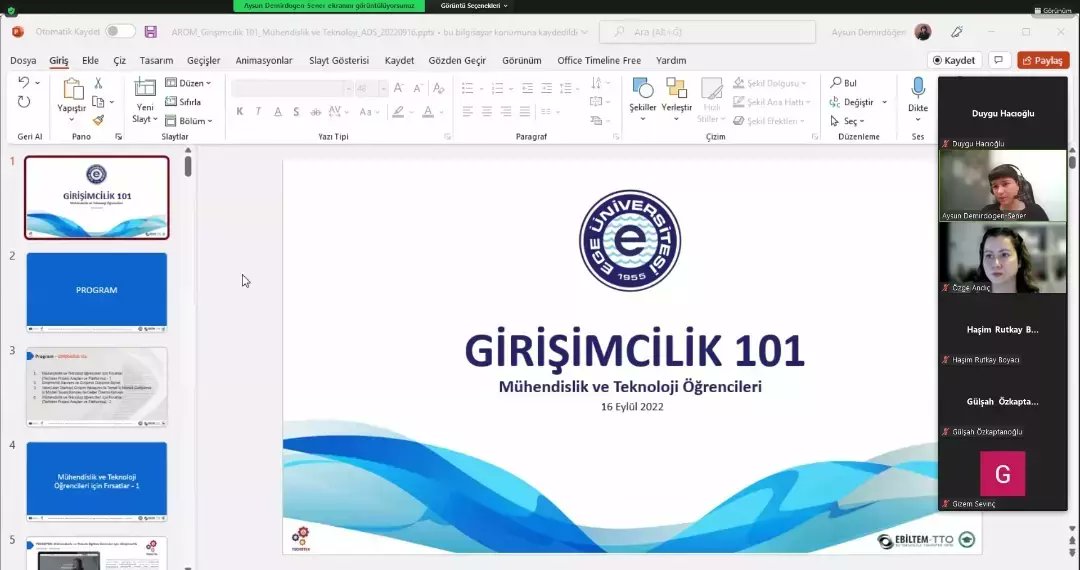Click the Redo icon under Undo
Image resolution: width=1080 pixels, height=570 pixels.
click(23, 102)
